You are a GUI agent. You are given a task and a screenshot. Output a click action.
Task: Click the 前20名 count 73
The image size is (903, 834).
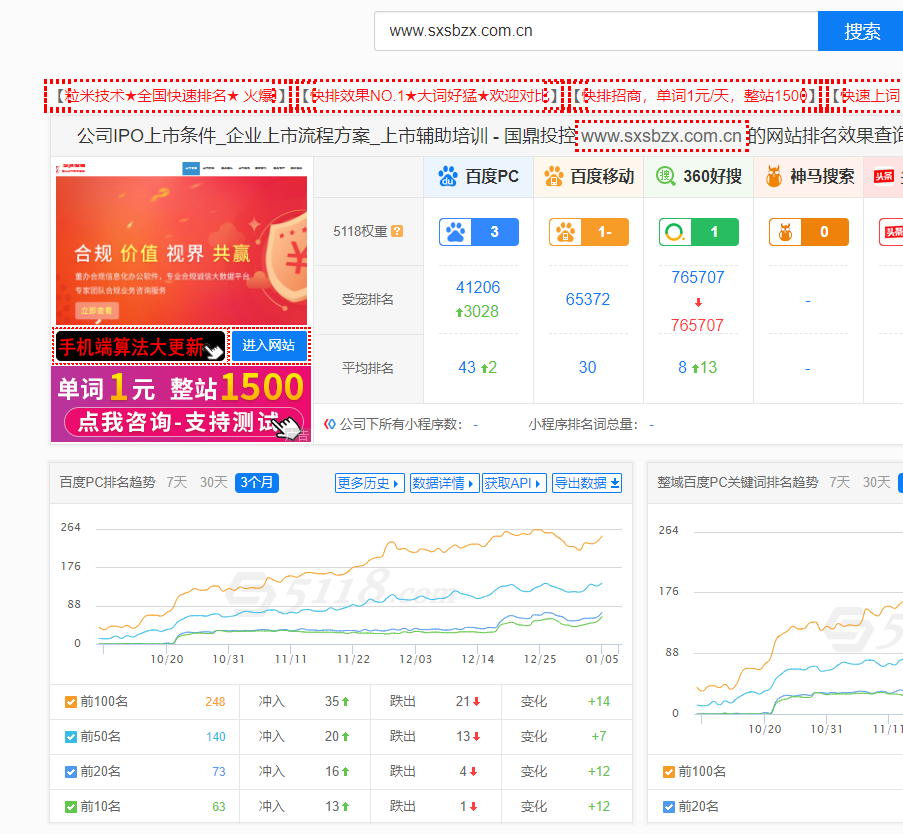pyautogui.click(x=219, y=772)
